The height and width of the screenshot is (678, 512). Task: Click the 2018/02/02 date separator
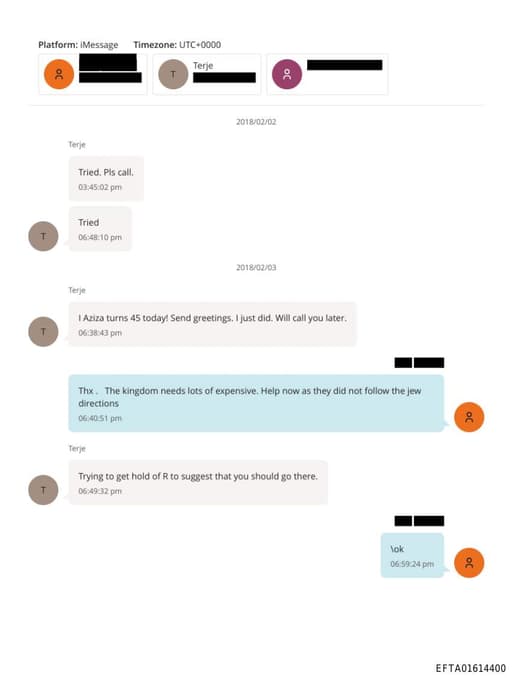256,122
